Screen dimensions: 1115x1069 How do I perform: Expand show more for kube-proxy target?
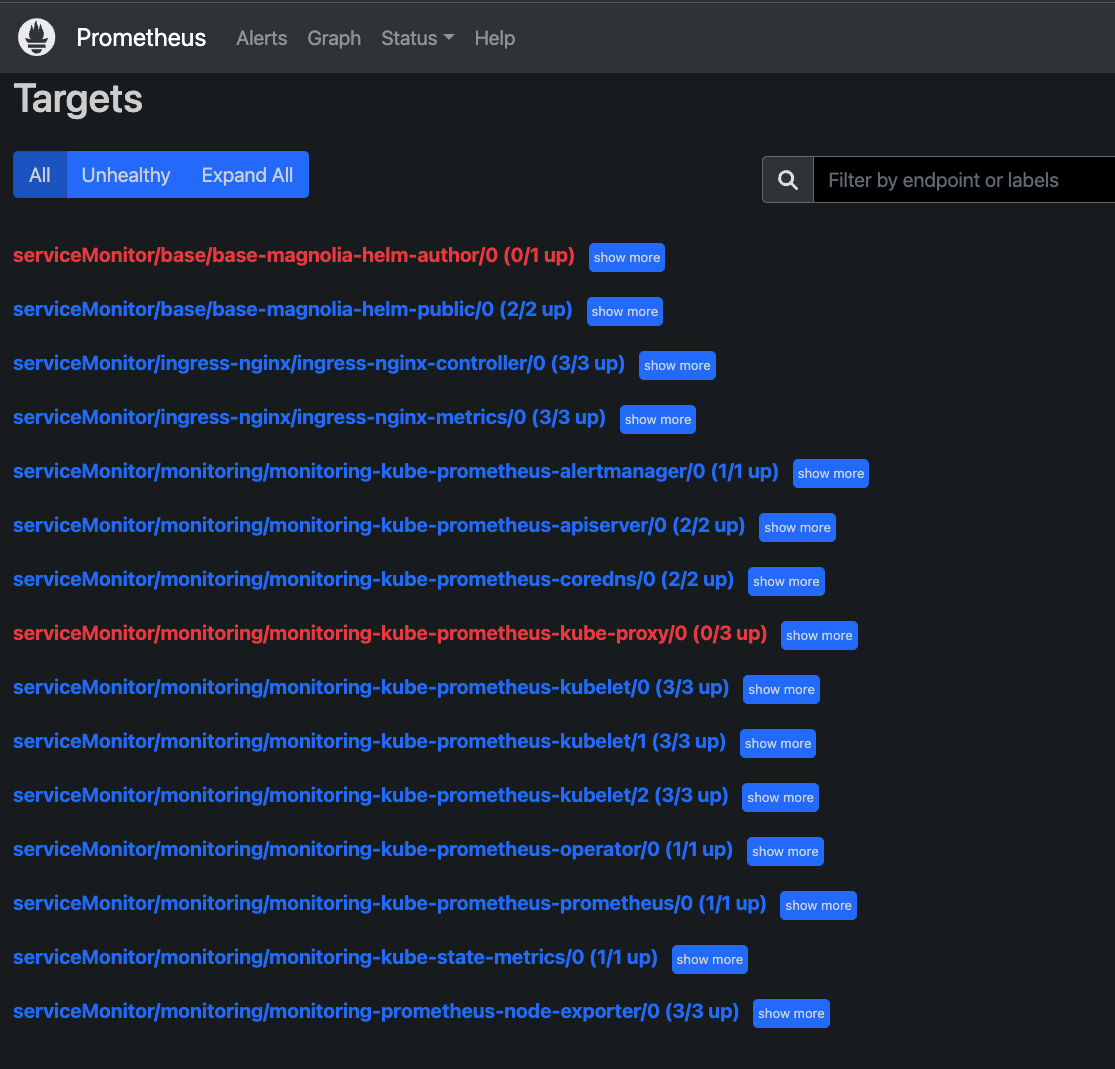[x=819, y=635]
